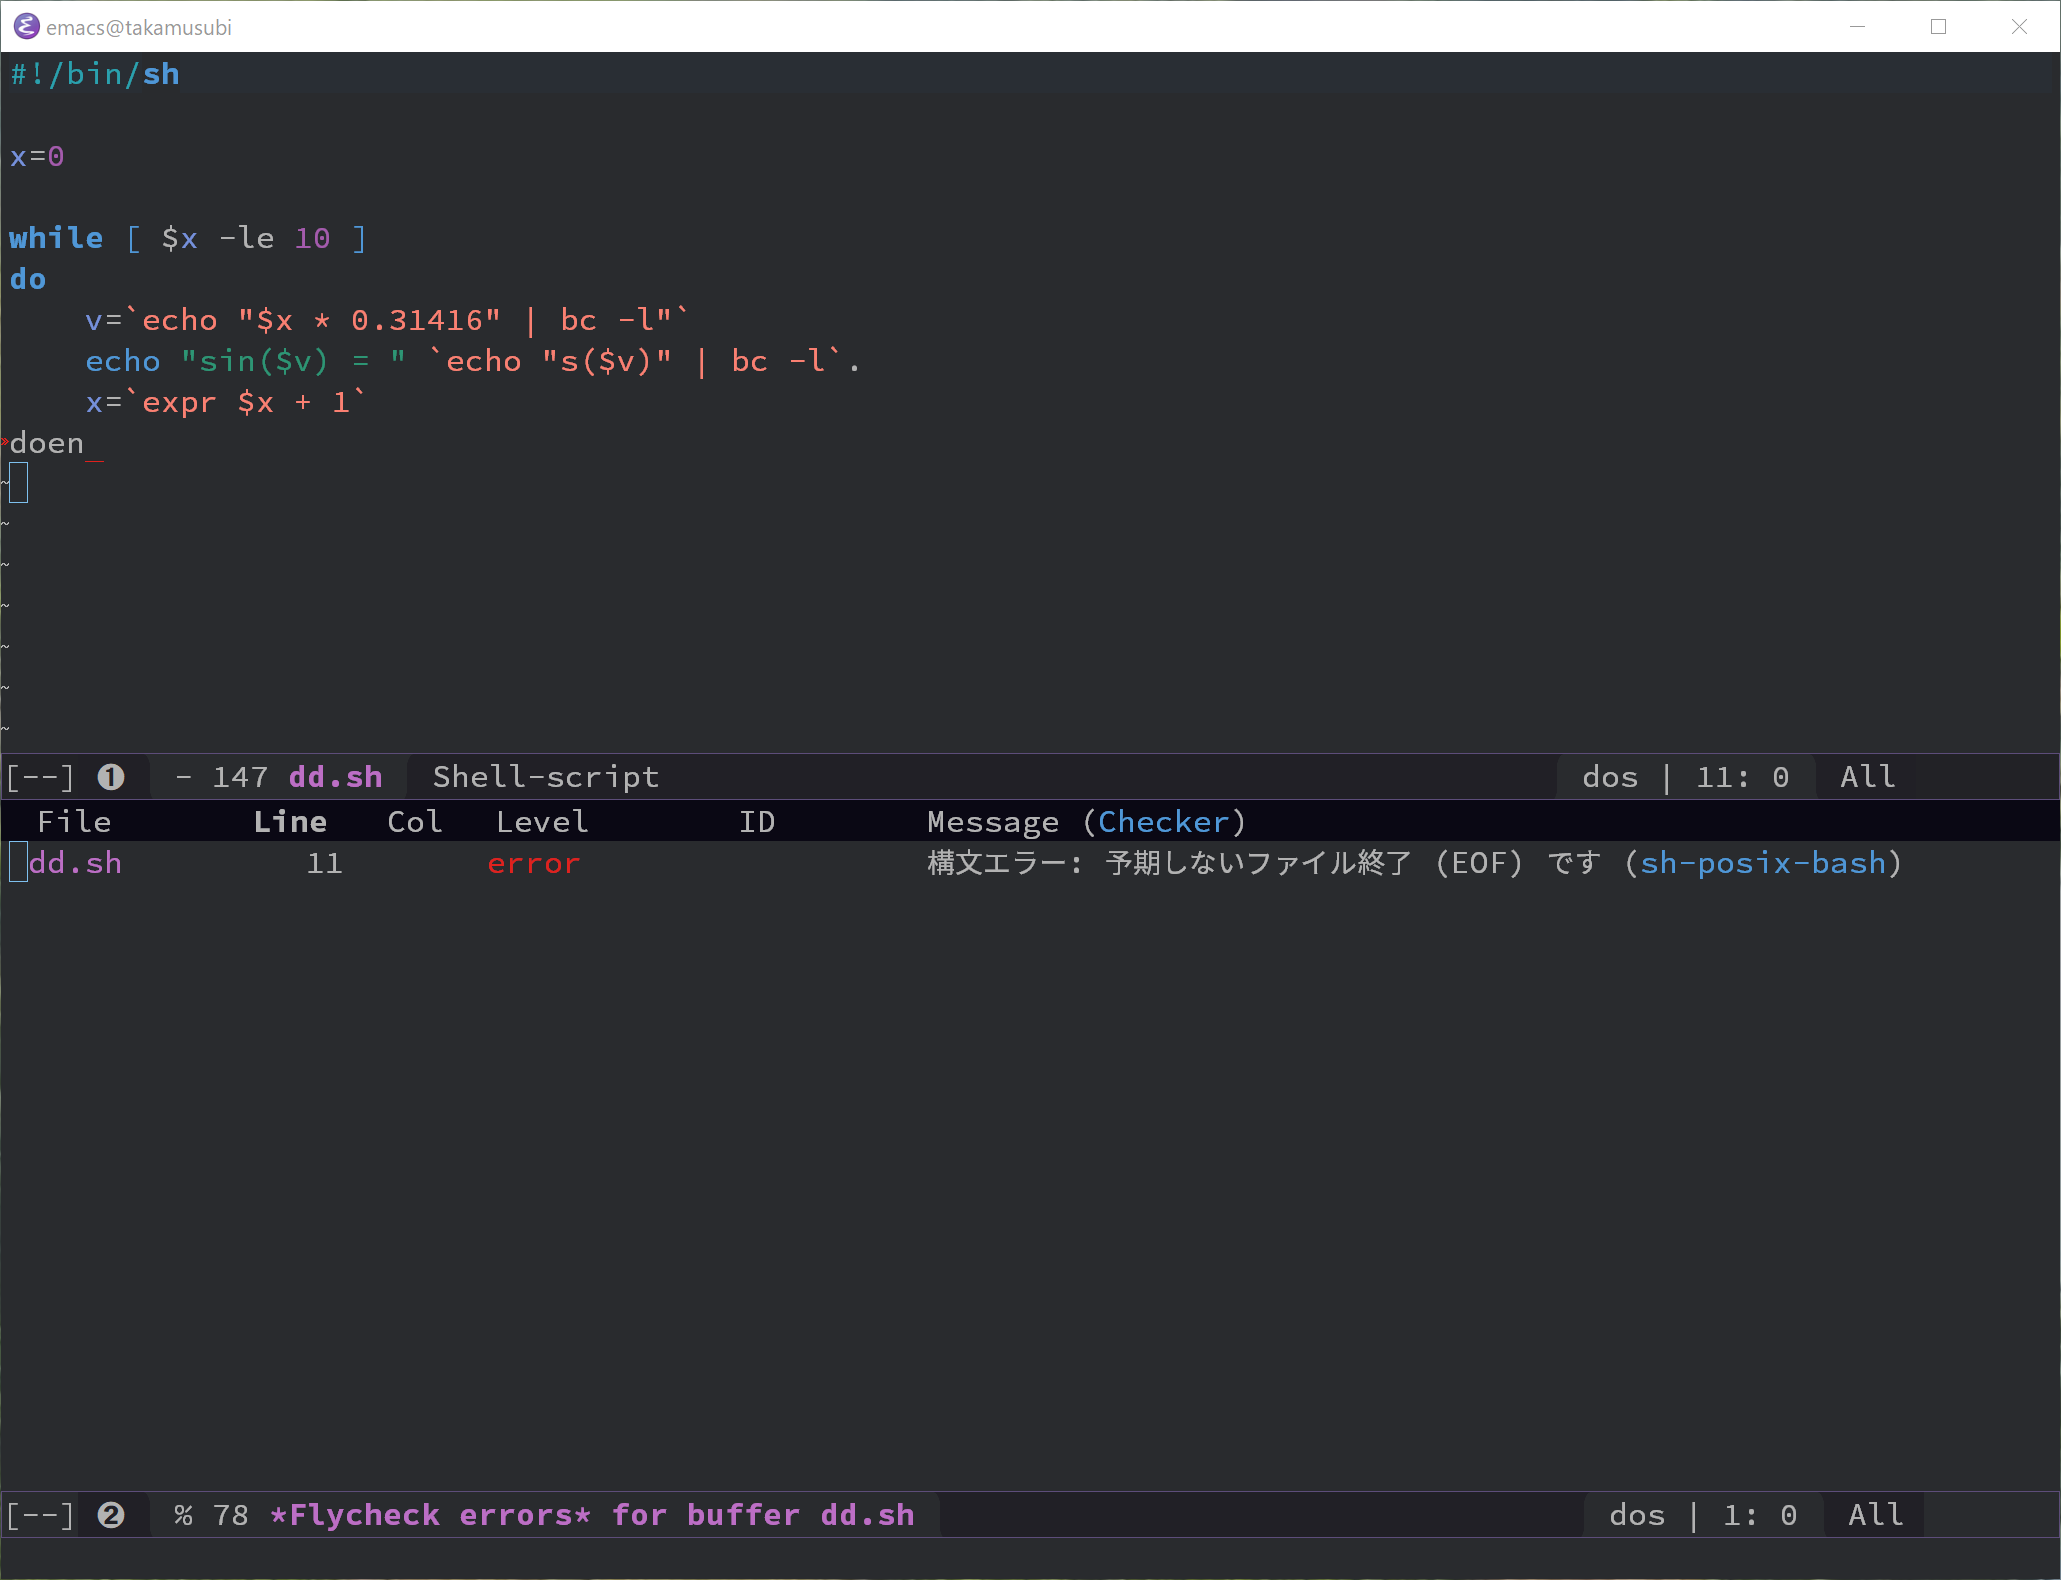Viewport: 2061px width, 1580px height.
Task: Click window number 1 badge in mode line
Action: 111,777
